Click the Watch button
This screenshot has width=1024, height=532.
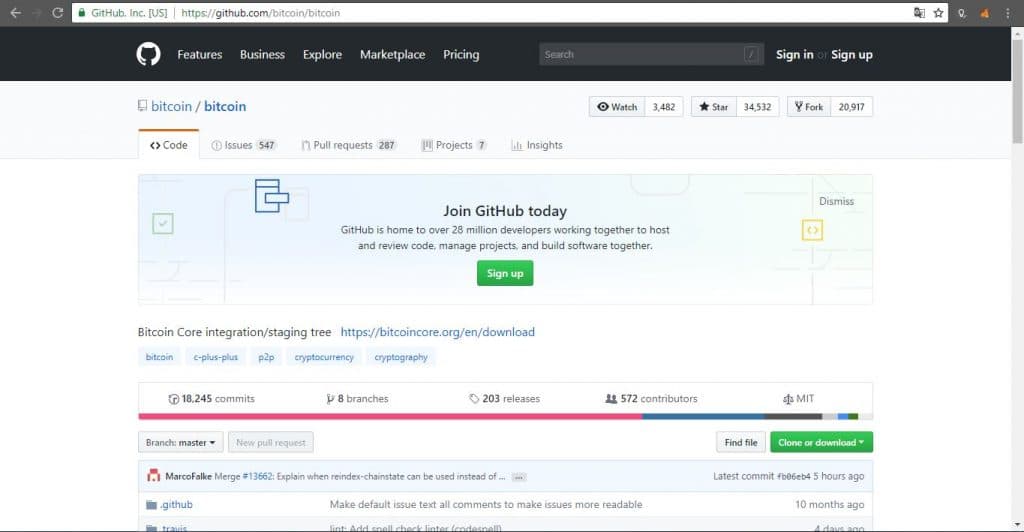(617, 107)
